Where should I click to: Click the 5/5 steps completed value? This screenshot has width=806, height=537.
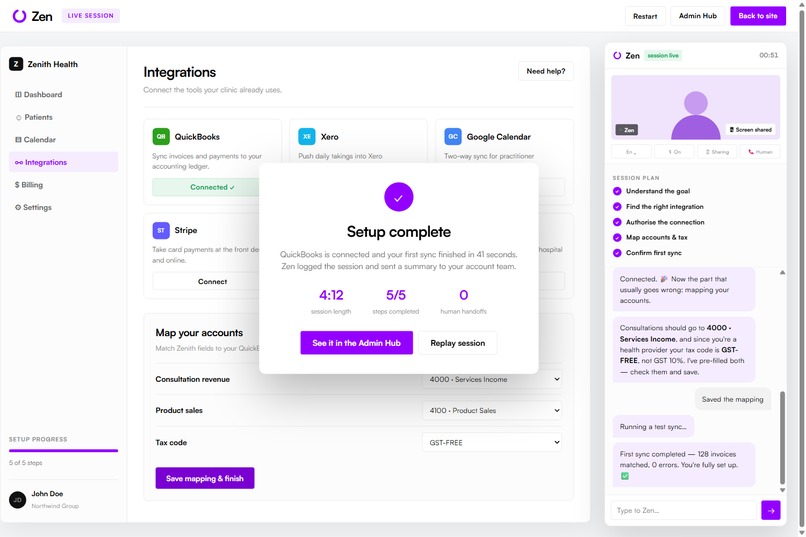point(396,295)
